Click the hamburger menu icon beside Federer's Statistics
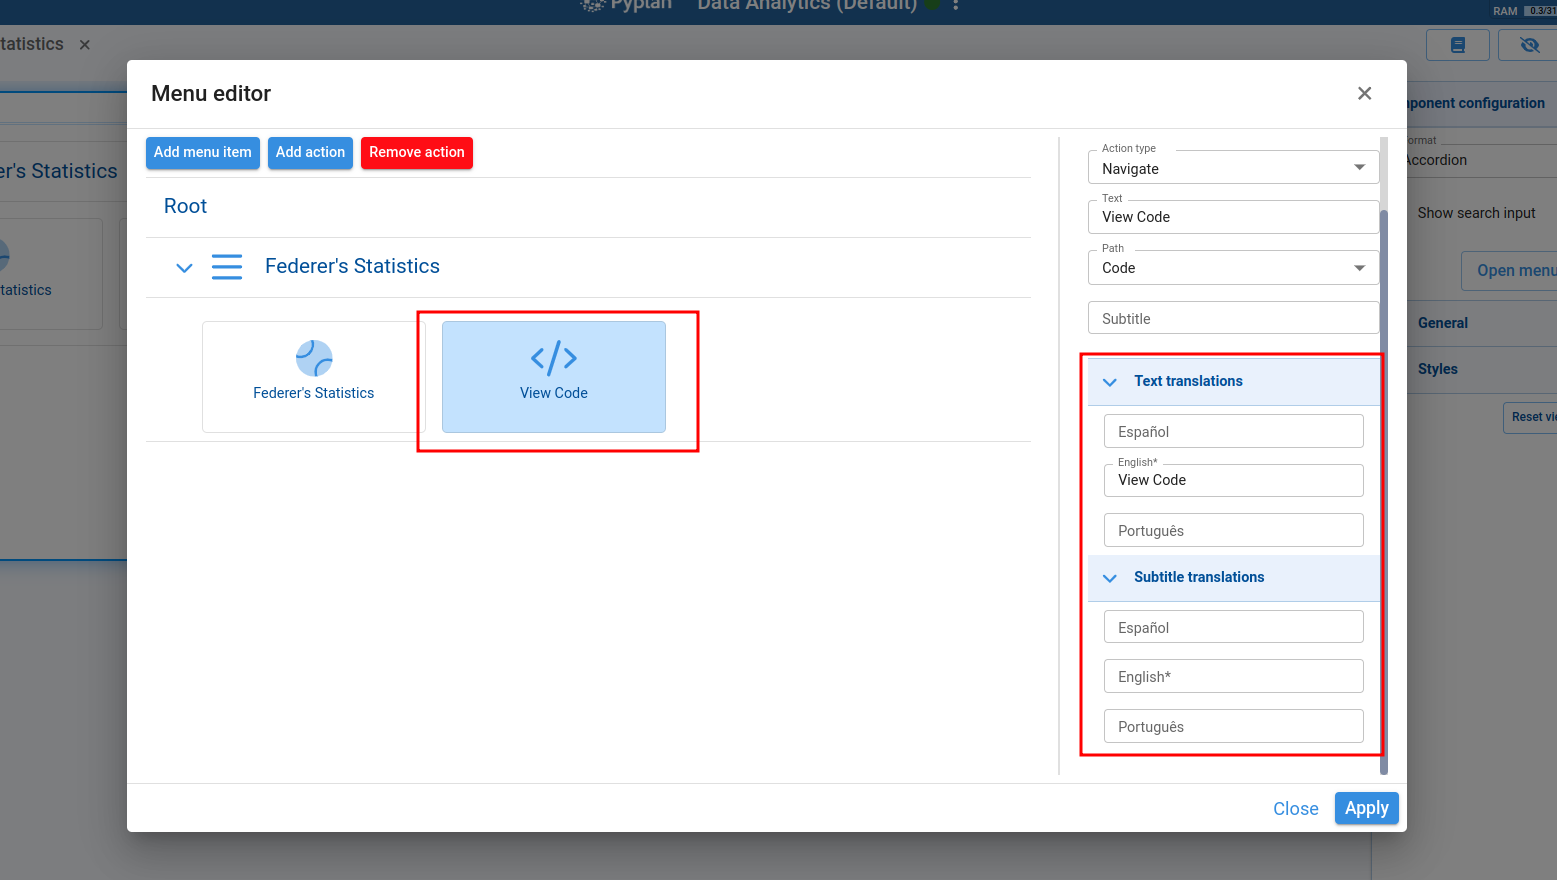The width and height of the screenshot is (1557, 880). (x=227, y=267)
